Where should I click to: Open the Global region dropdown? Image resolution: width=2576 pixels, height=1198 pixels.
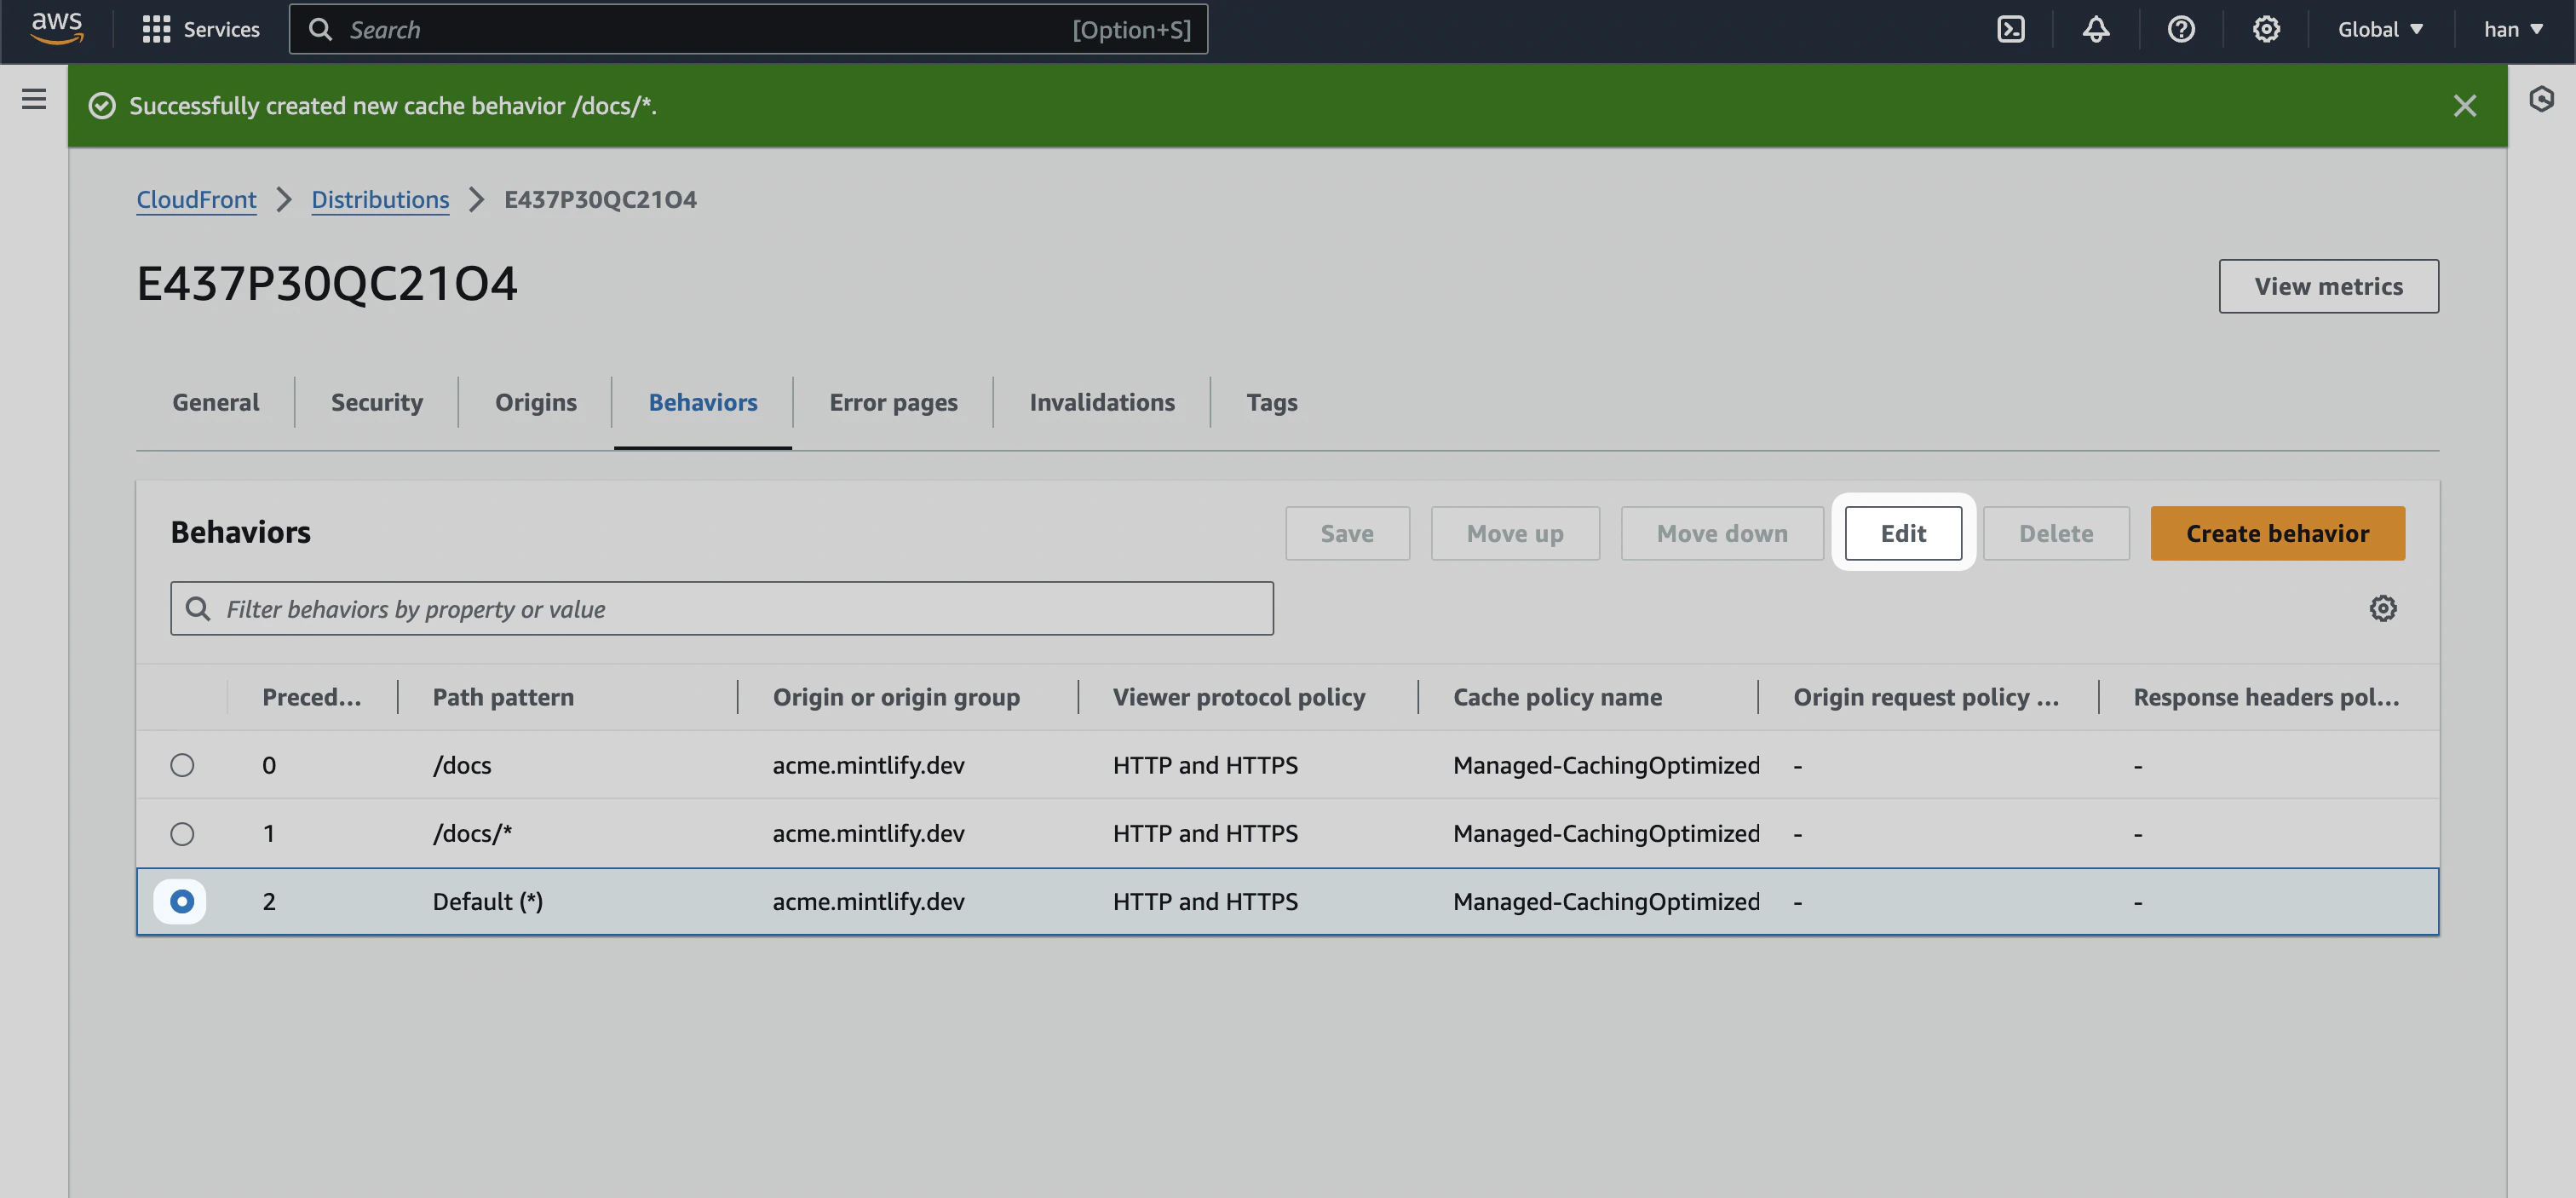2380,29
